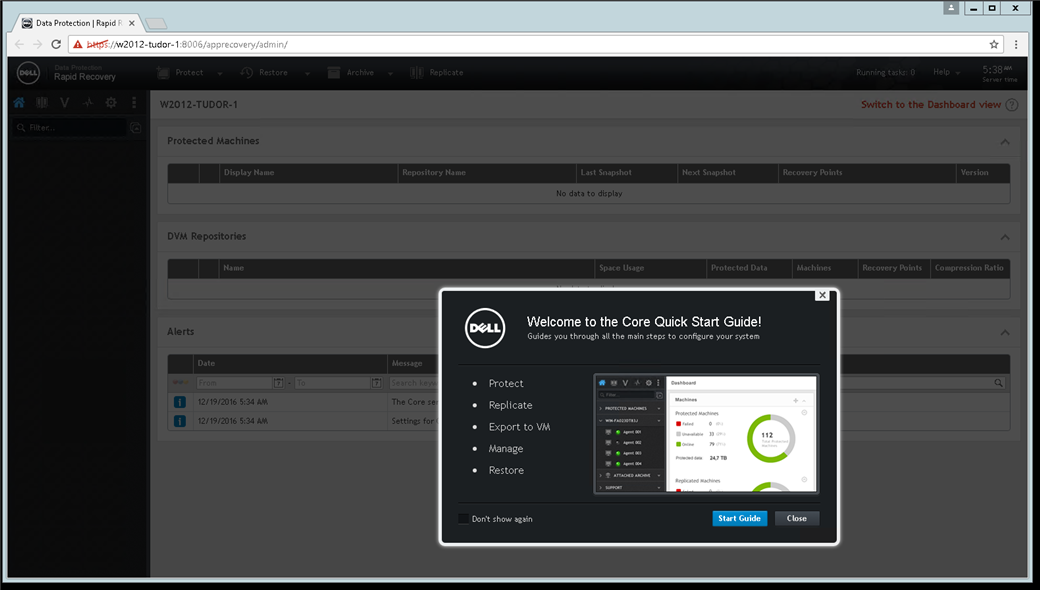Click the Running tasks indicator
Image resolution: width=1040 pixels, height=590 pixels.
pyautogui.click(x=885, y=72)
